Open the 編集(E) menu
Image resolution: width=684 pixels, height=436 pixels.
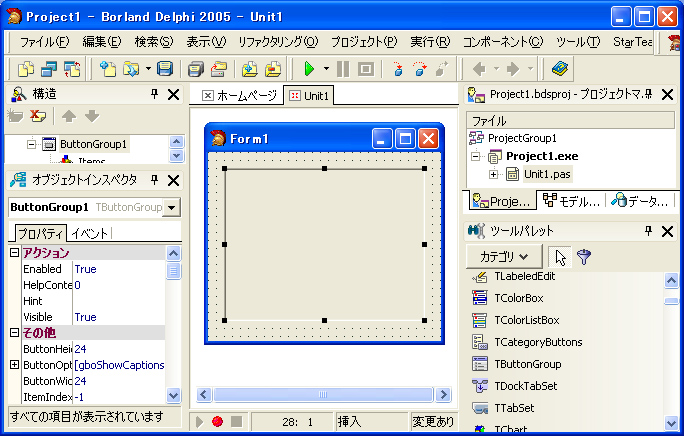[x=102, y=42]
